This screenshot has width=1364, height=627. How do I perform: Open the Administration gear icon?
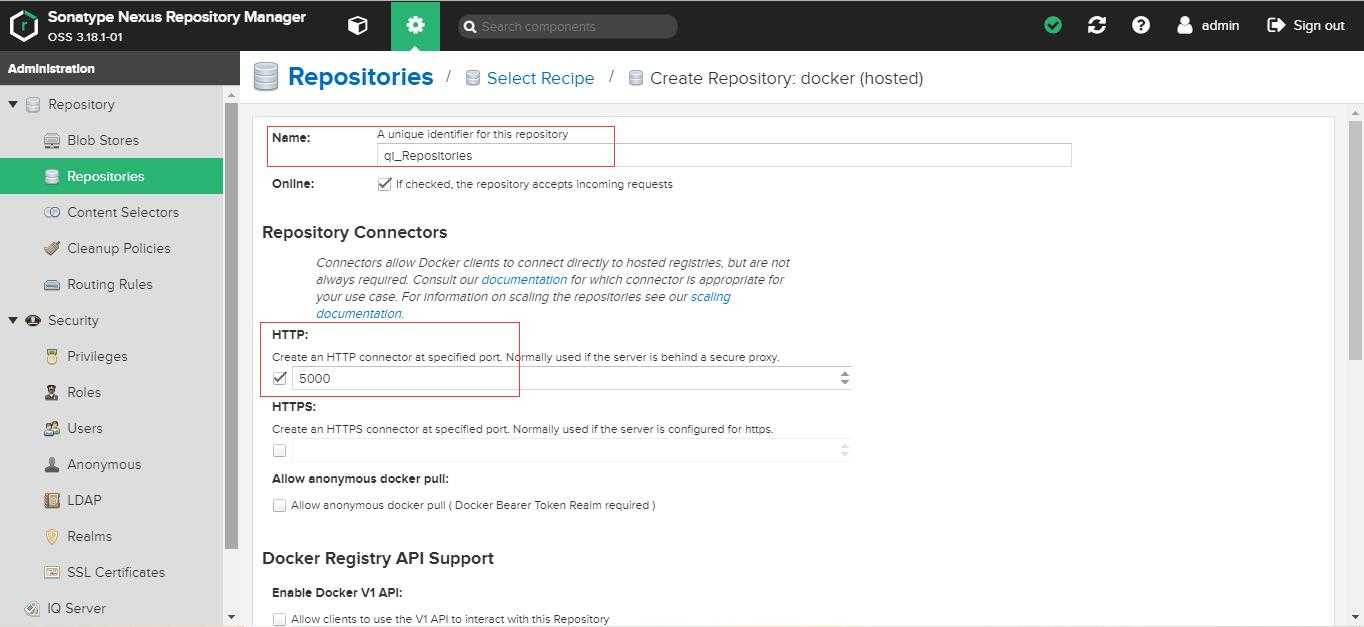[415, 26]
